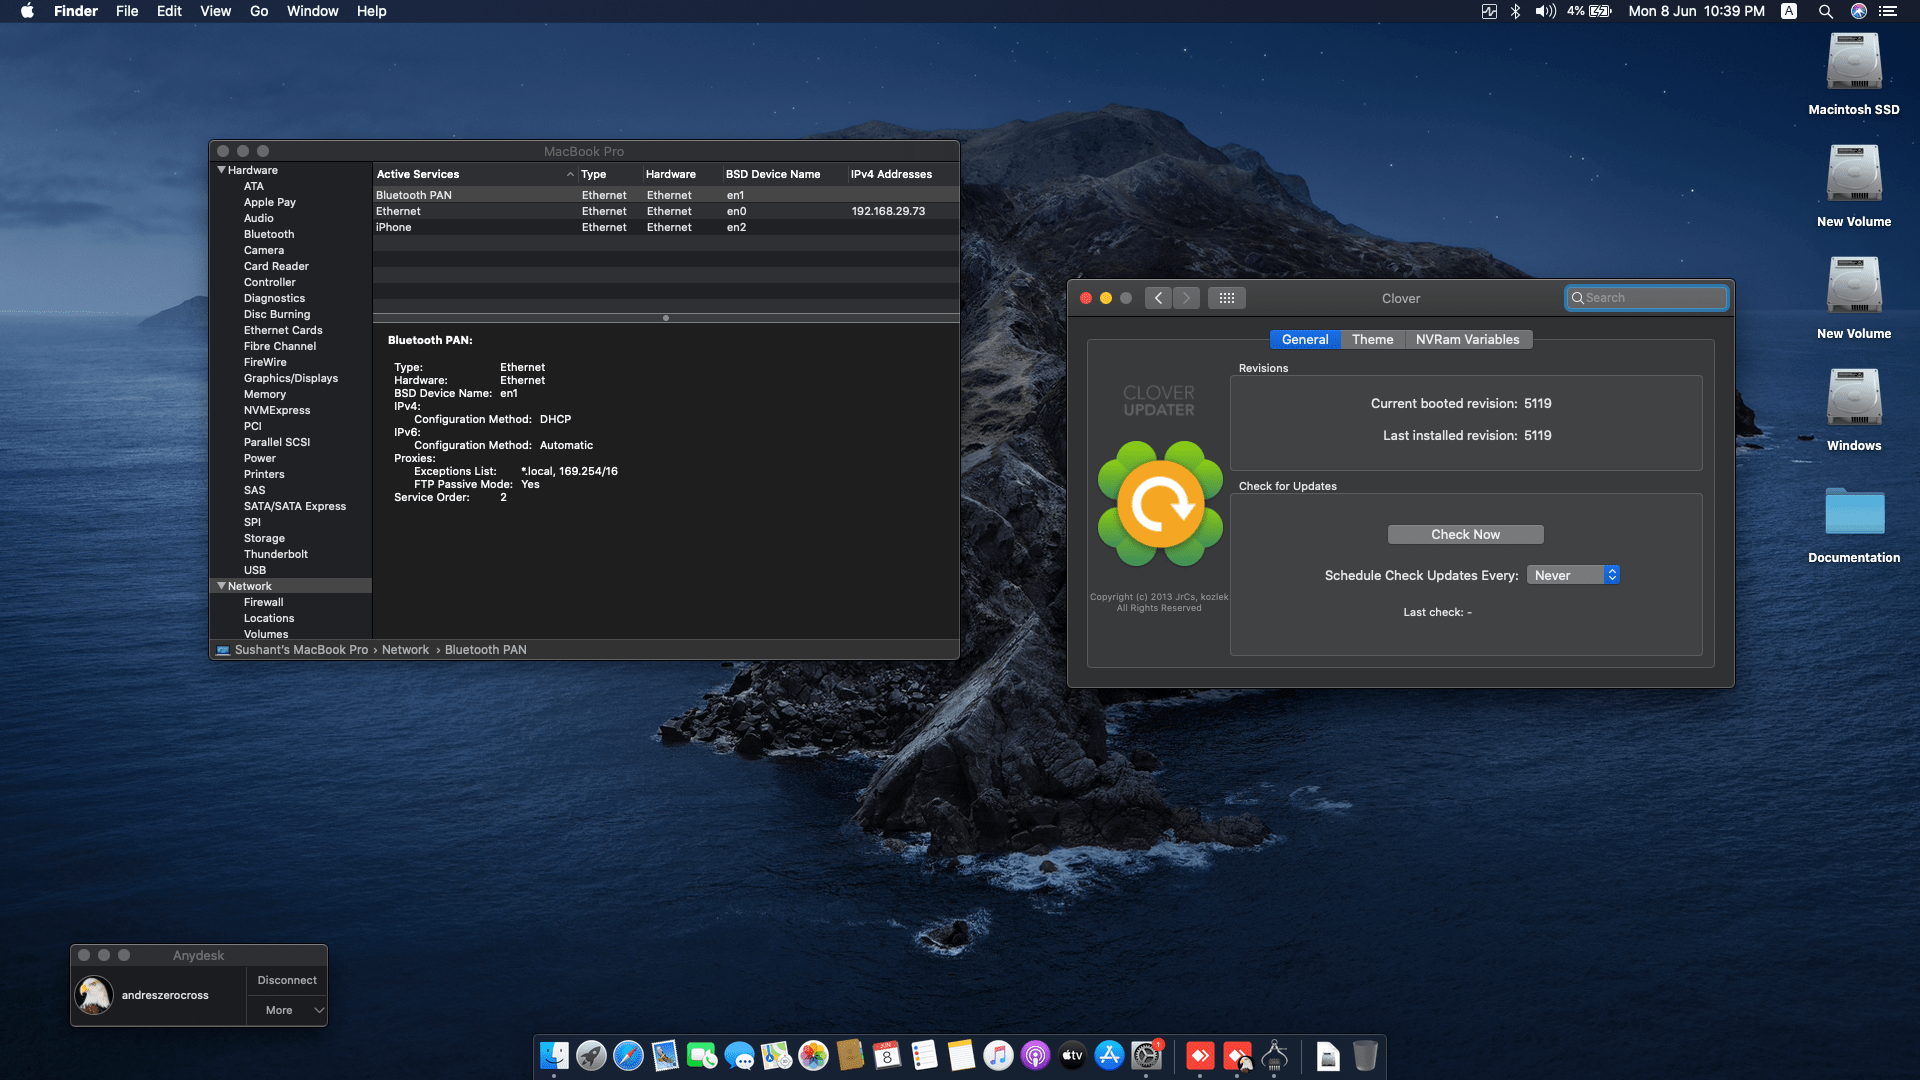
Task: Select the General tab in Clover
Action: [x=1305, y=340]
